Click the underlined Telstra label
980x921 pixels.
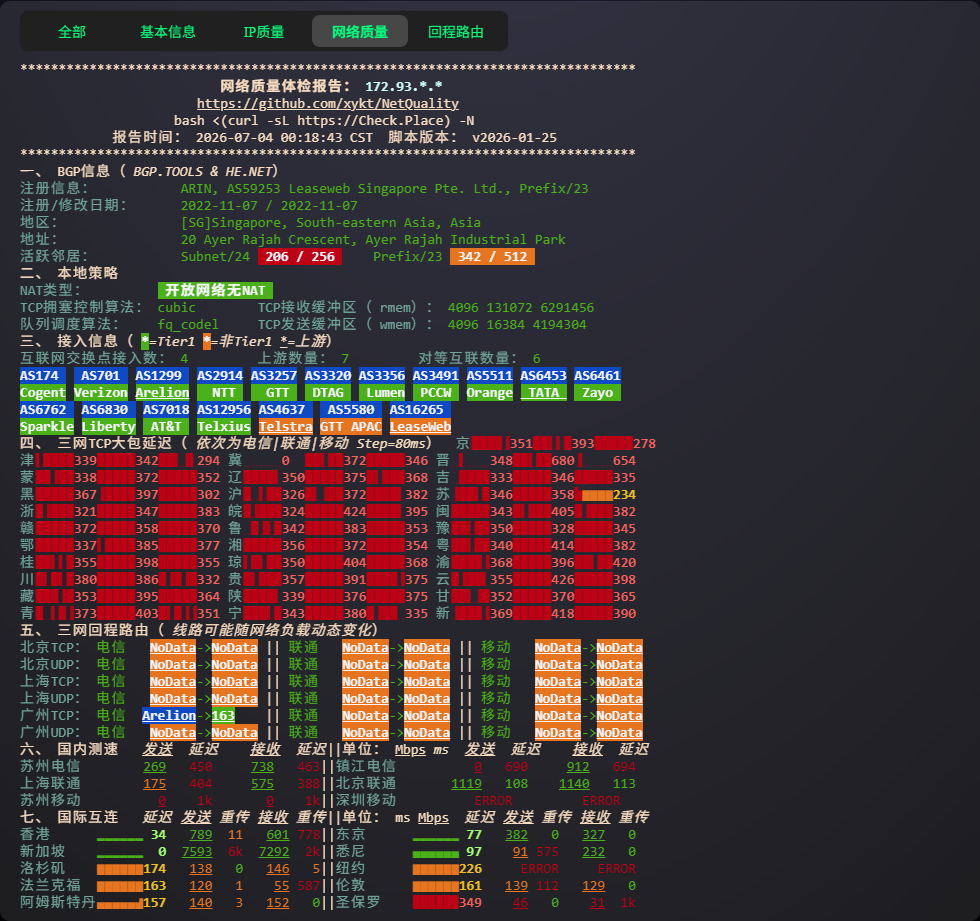click(285, 427)
